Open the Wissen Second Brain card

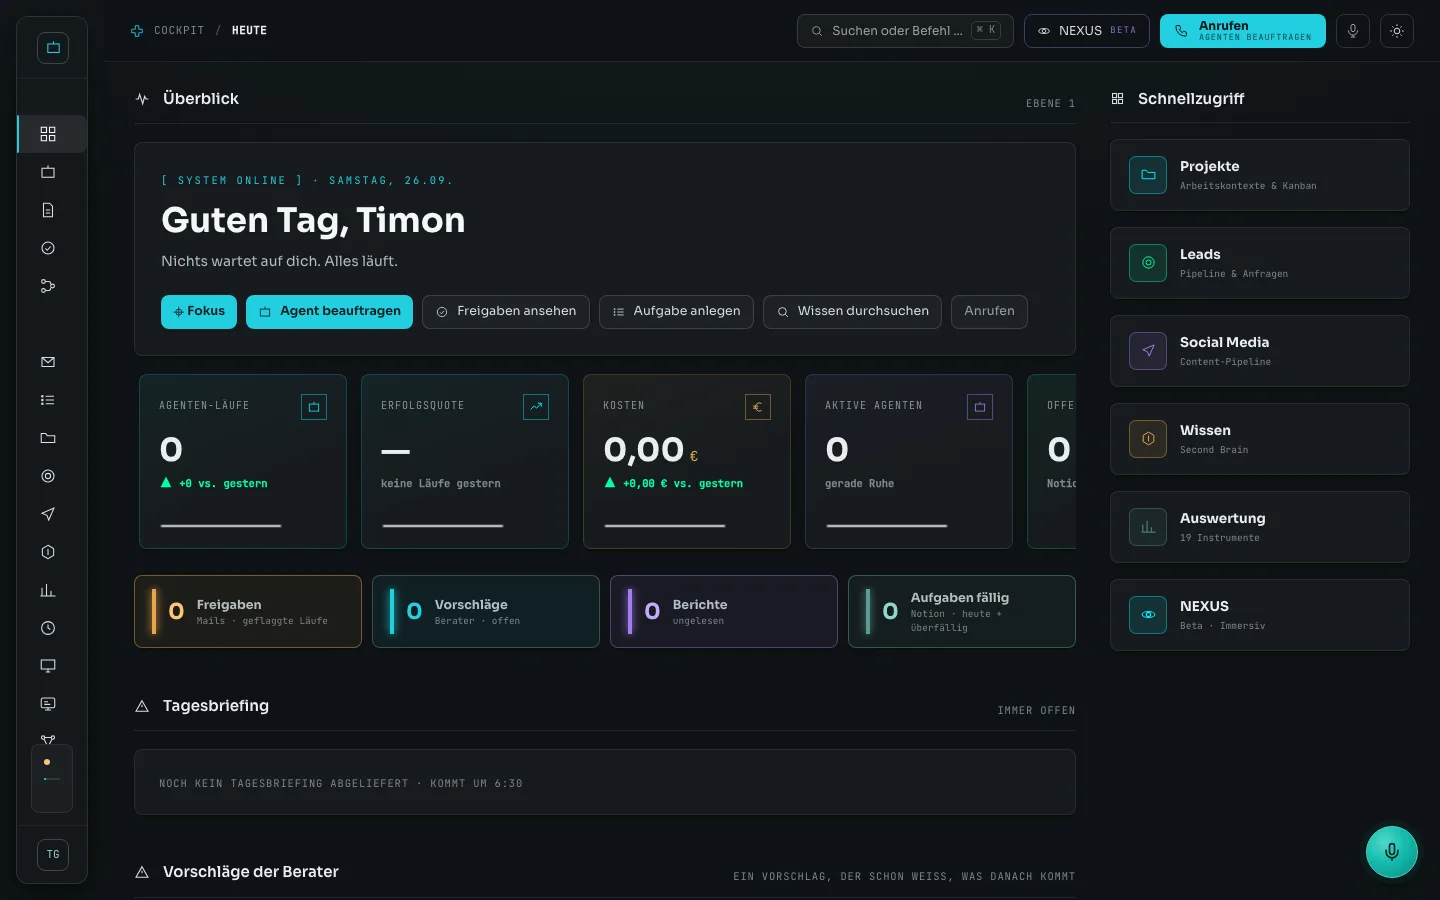coord(1260,439)
